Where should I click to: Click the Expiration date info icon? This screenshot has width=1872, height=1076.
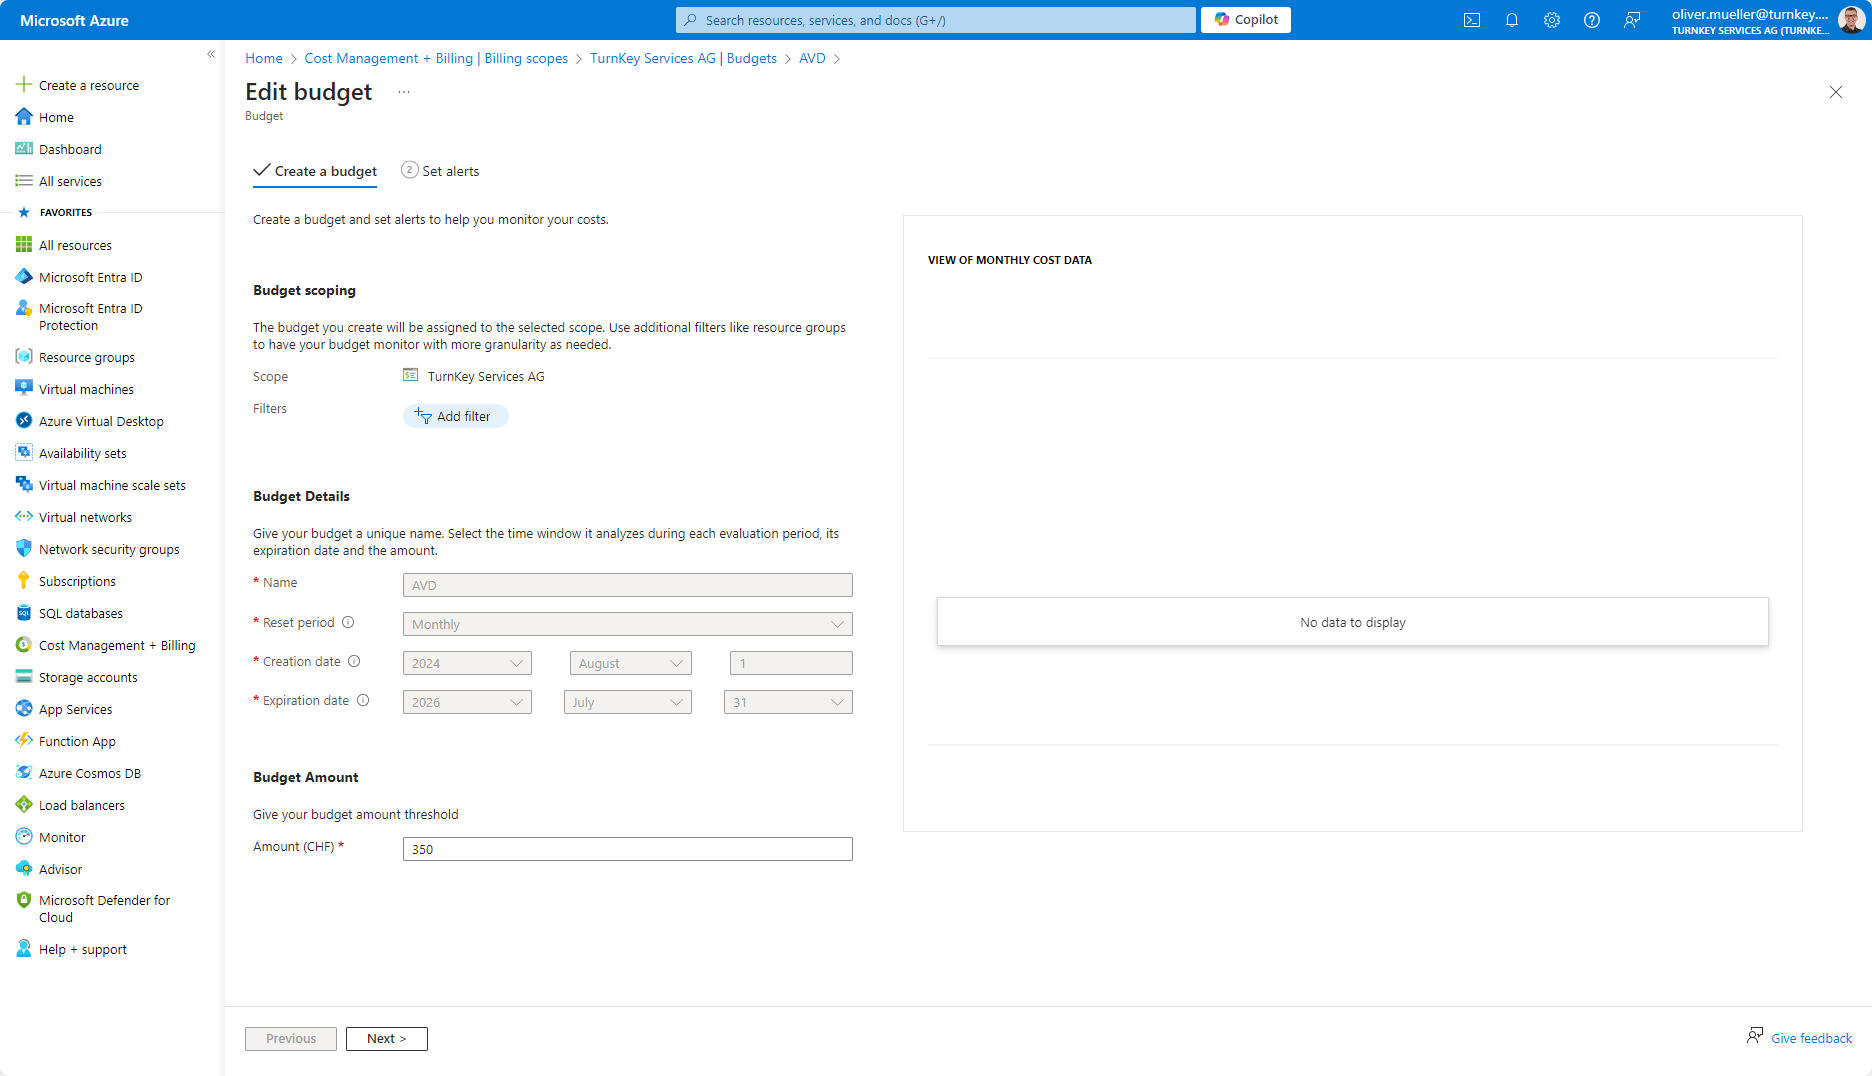point(363,700)
